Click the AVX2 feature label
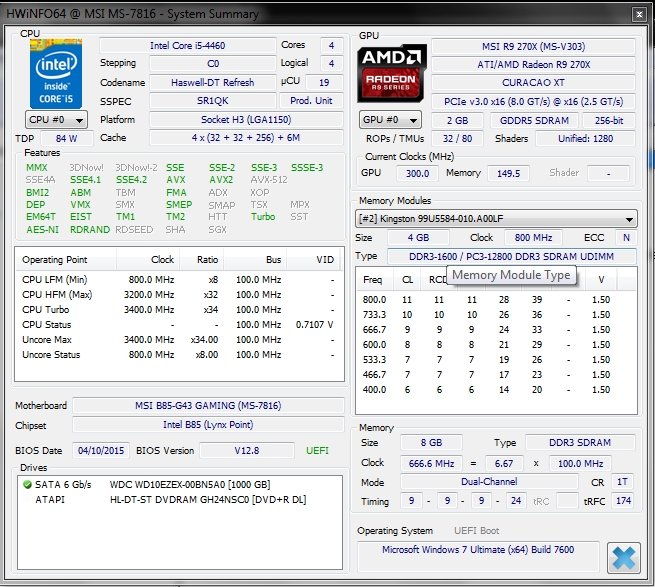 pos(221,180)
